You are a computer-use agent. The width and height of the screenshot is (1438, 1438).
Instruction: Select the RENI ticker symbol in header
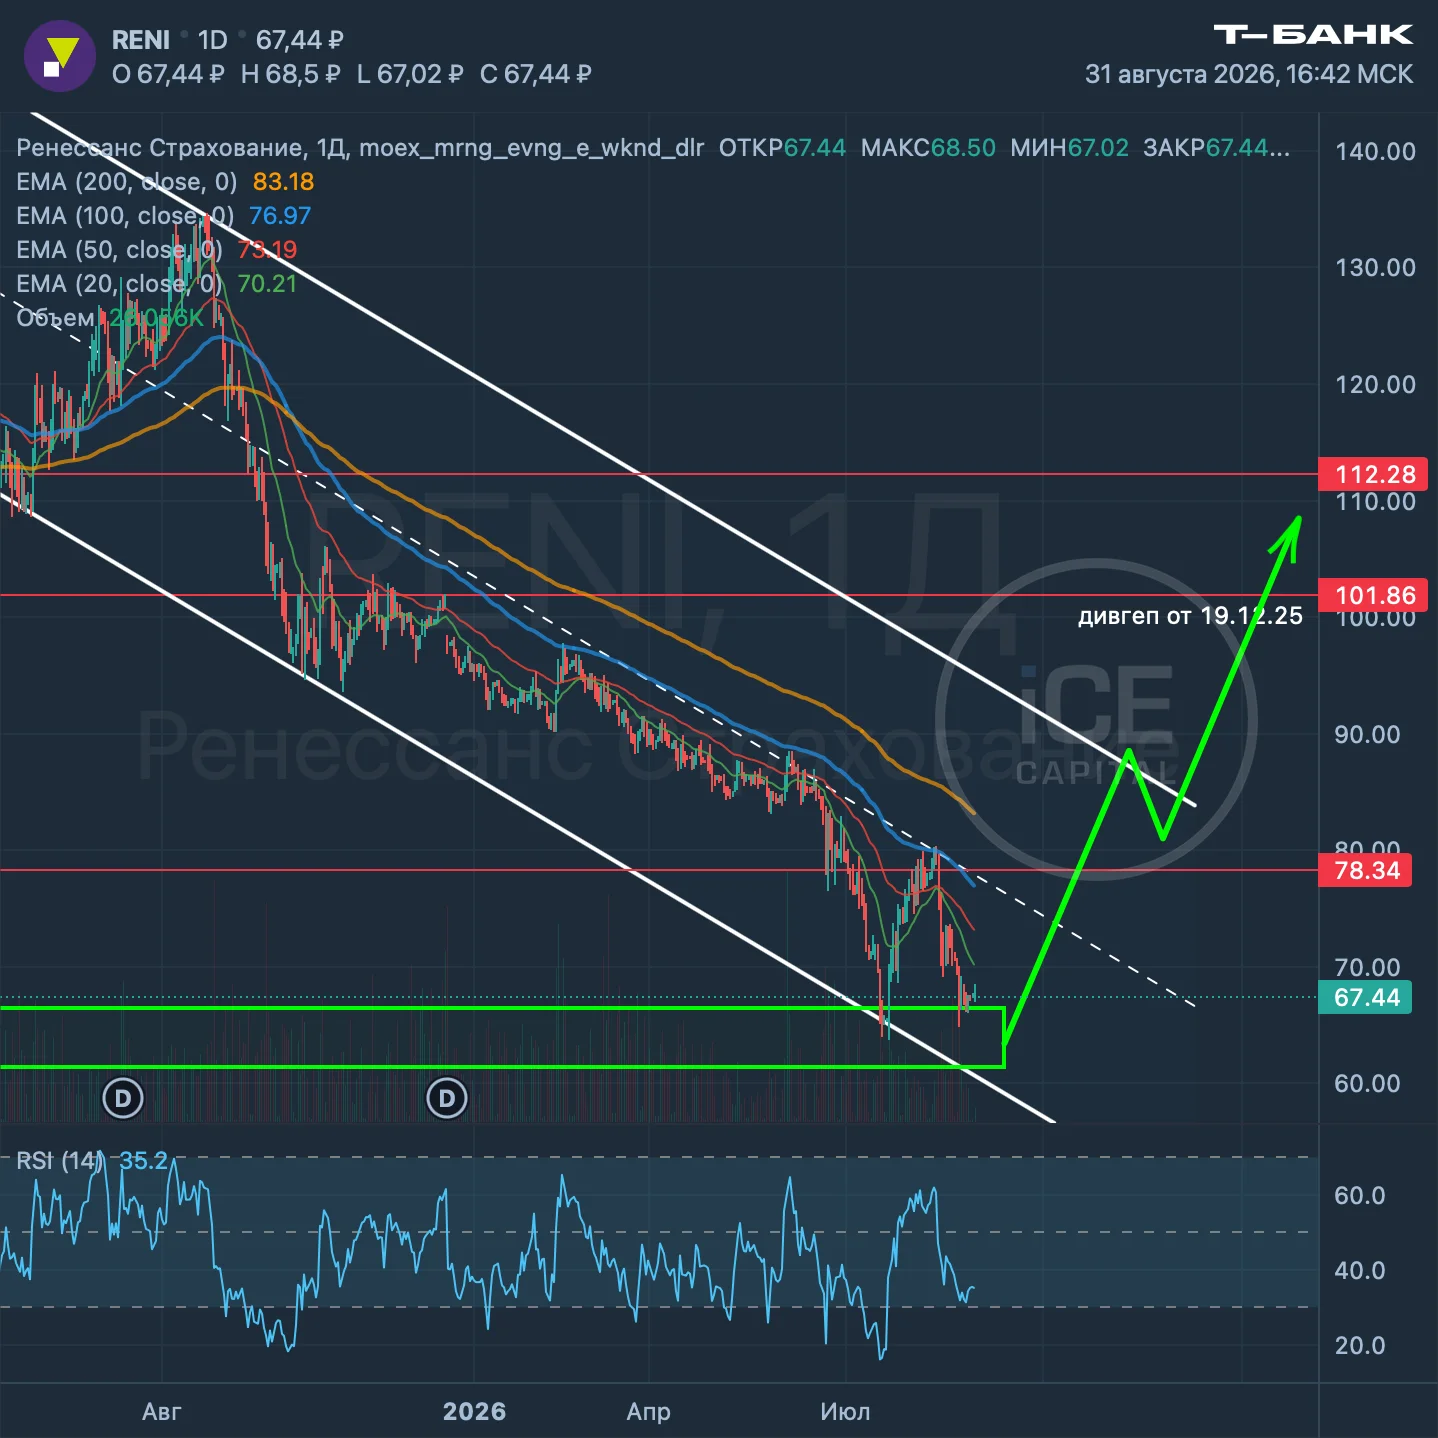[141, 40]
